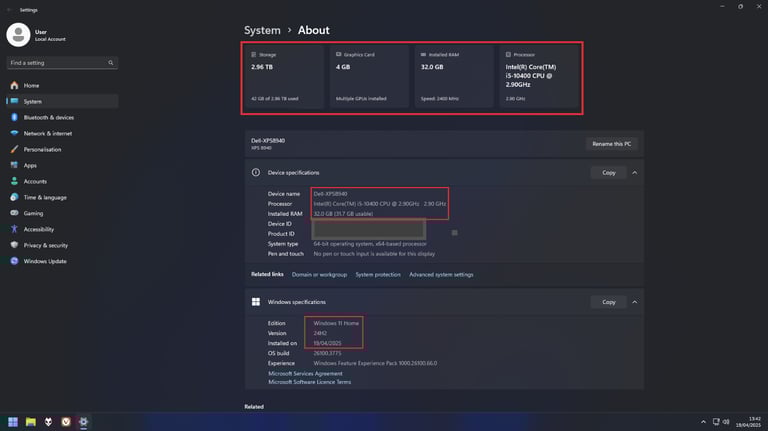Screen dimensions: 768x431
Task: Open System protection link
Action: (x=378, y=275)
